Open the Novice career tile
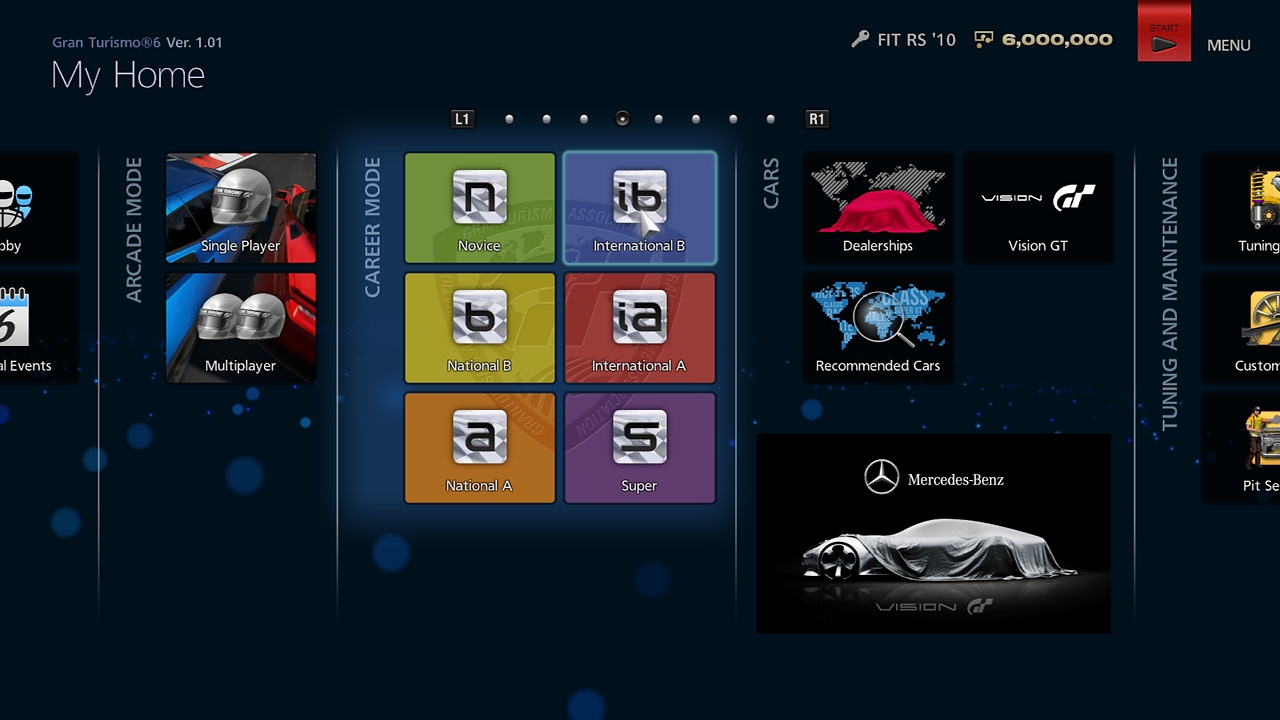This screenshot has height=720, width=1280. coord(480,208)
